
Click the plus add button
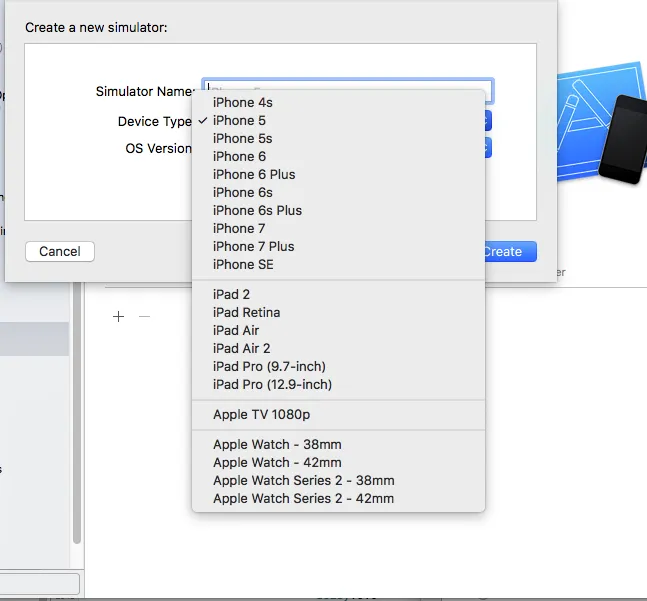[x=118, y=316]
